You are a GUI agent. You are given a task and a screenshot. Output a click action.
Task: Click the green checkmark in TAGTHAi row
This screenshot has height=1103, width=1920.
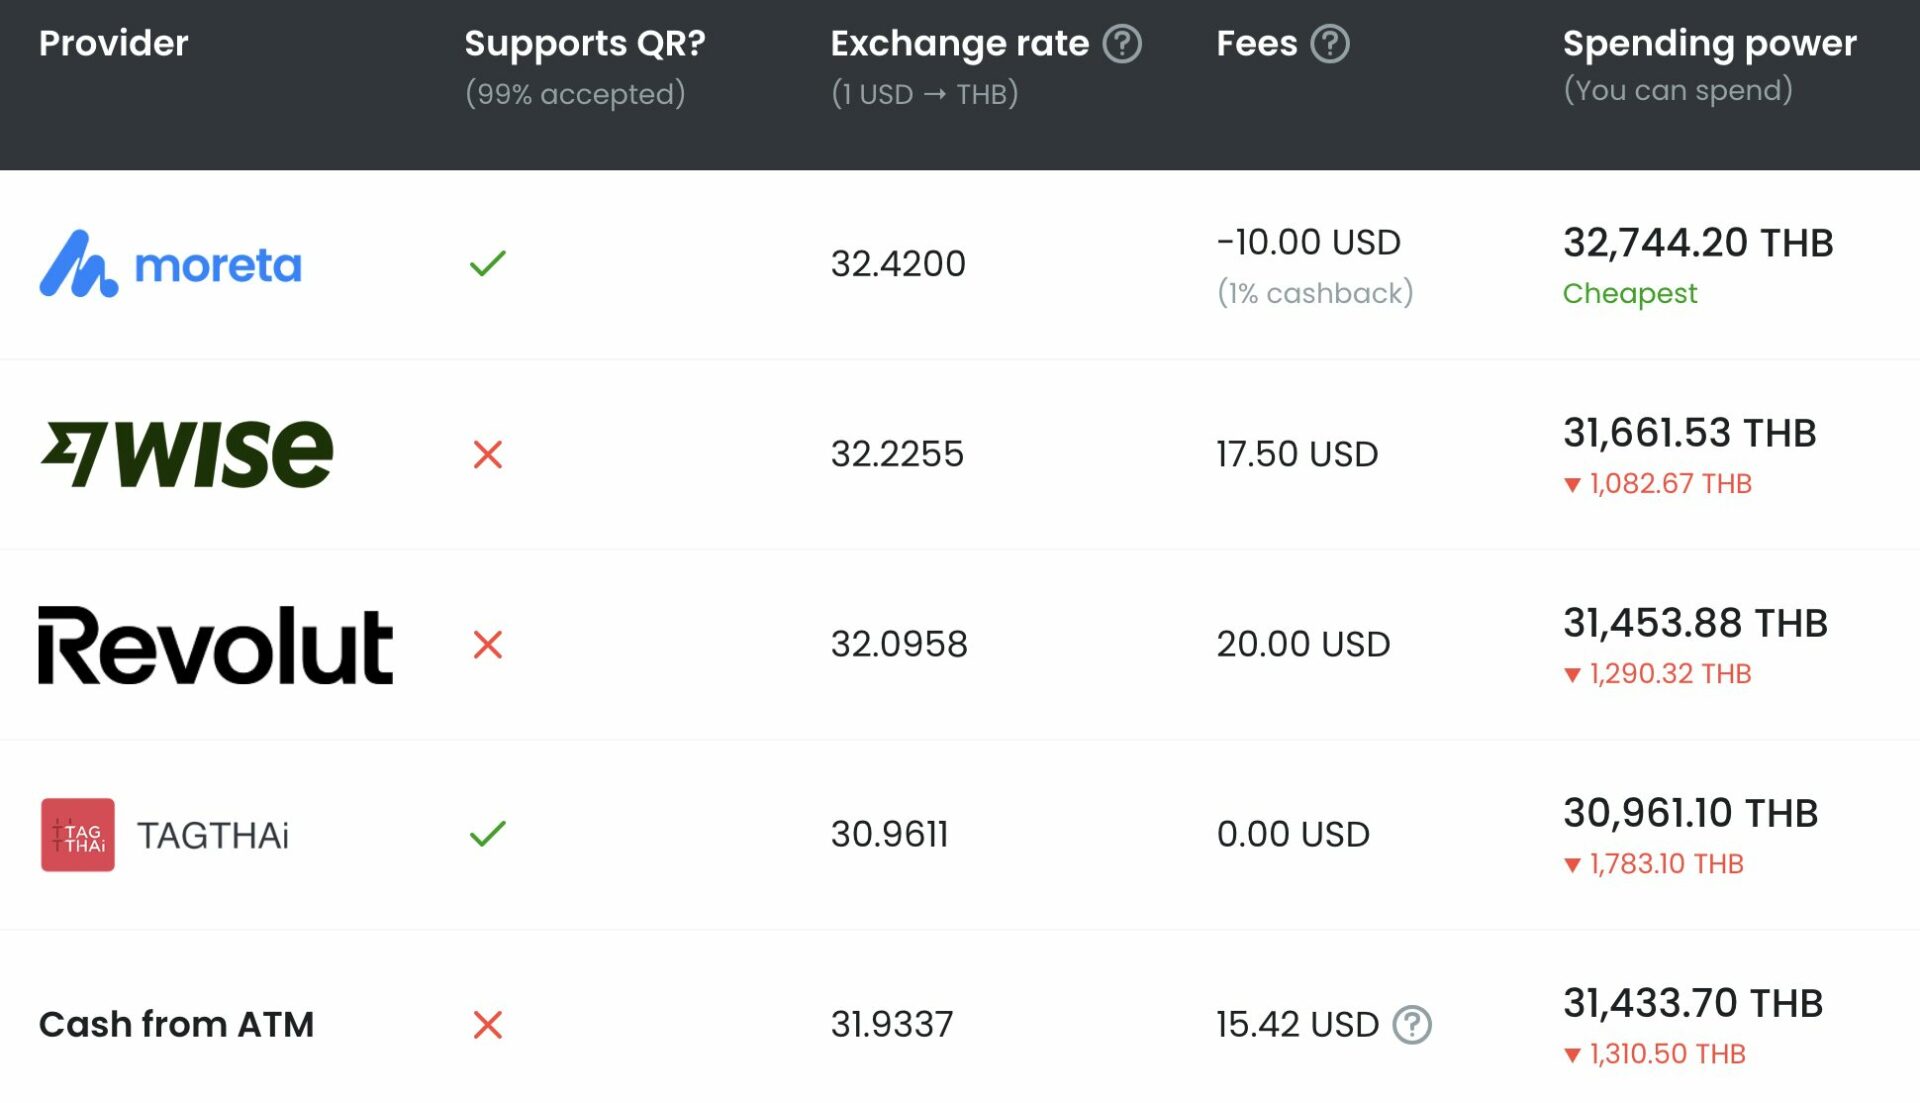tap(488, 834)
